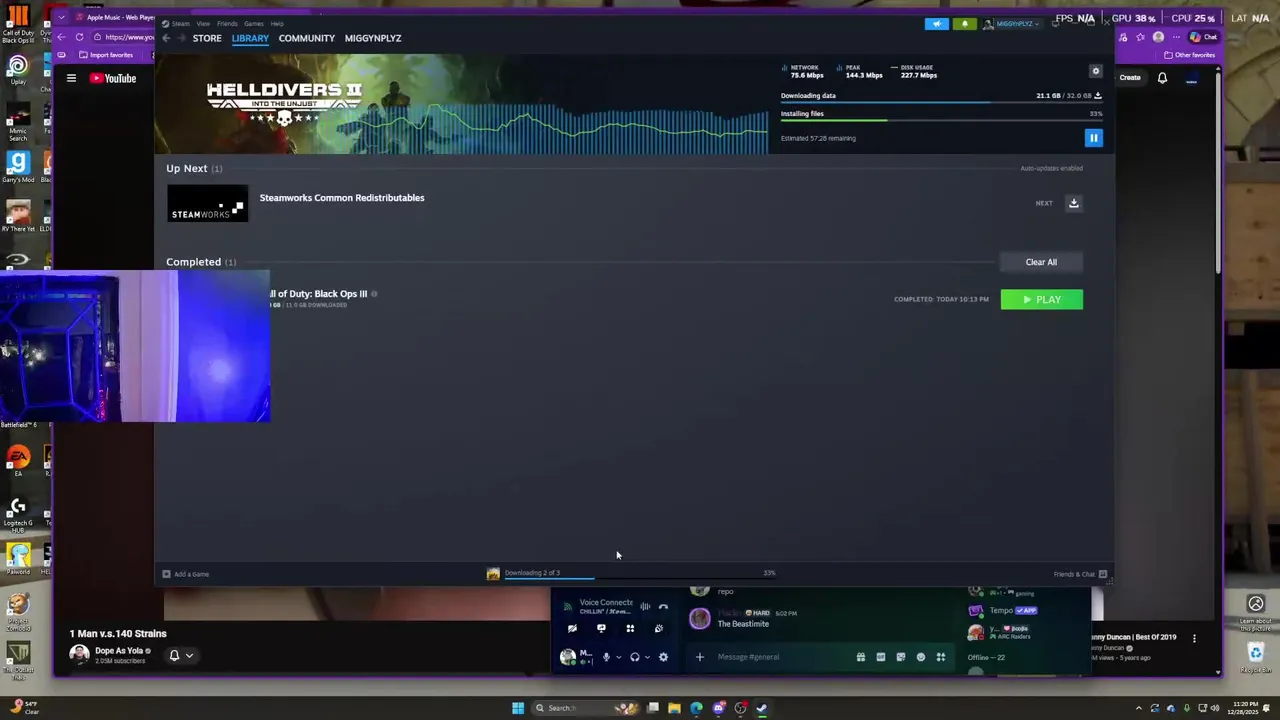Open Discord user settings gear
Viewport: 1280px width, 720px height.
coord(663,657)
